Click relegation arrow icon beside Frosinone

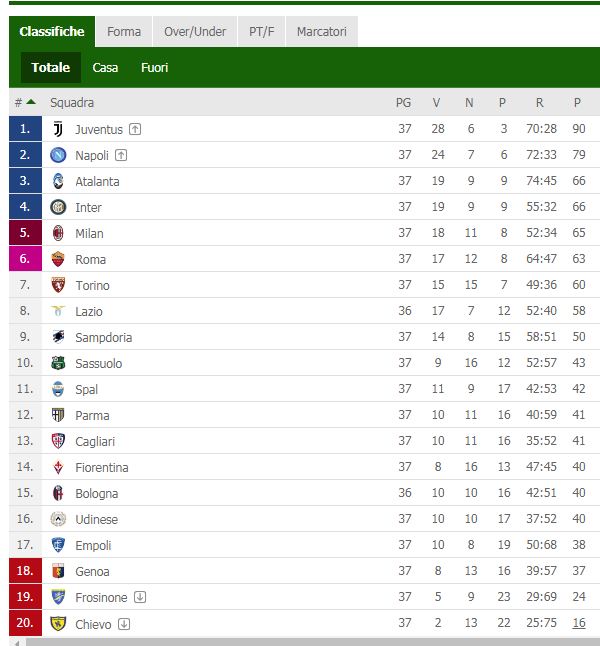click(140, 597)
